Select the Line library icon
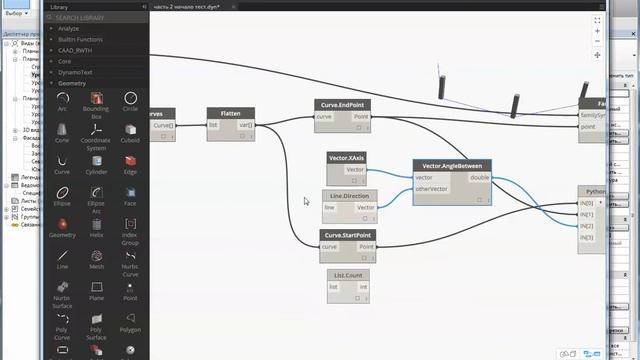 [x=62, y=256]
